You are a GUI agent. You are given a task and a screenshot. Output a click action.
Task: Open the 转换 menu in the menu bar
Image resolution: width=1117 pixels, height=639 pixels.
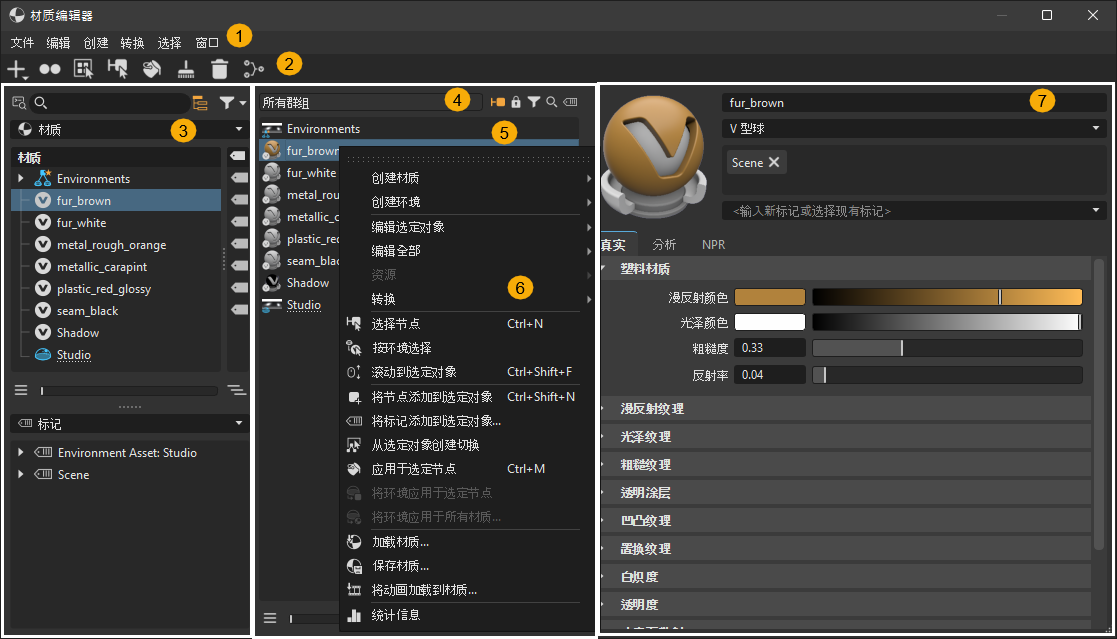point(133,43)
